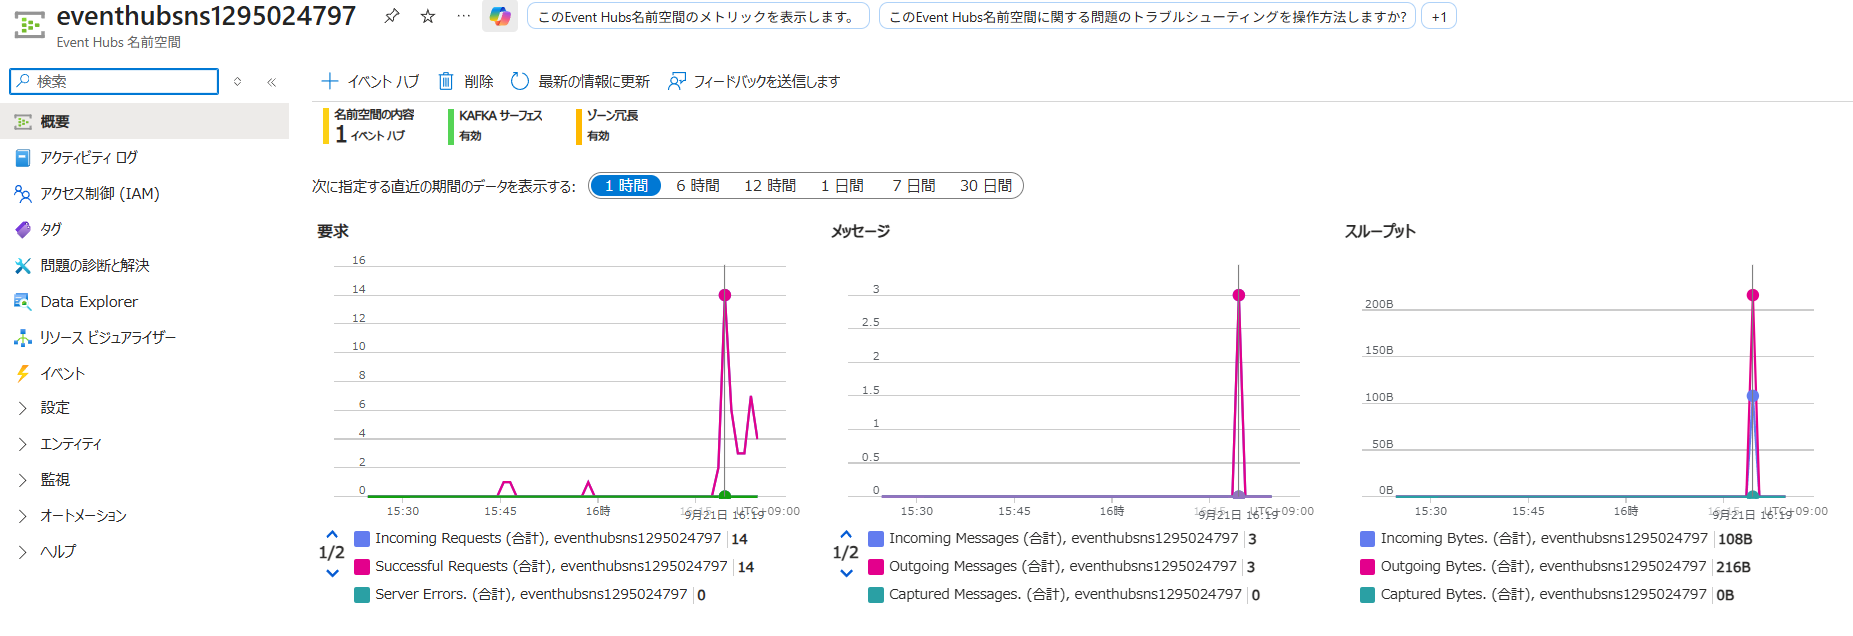The image size is (1853, 636).
Task: Click Incoming Messages legend color swatch
Action: (876, 539)
